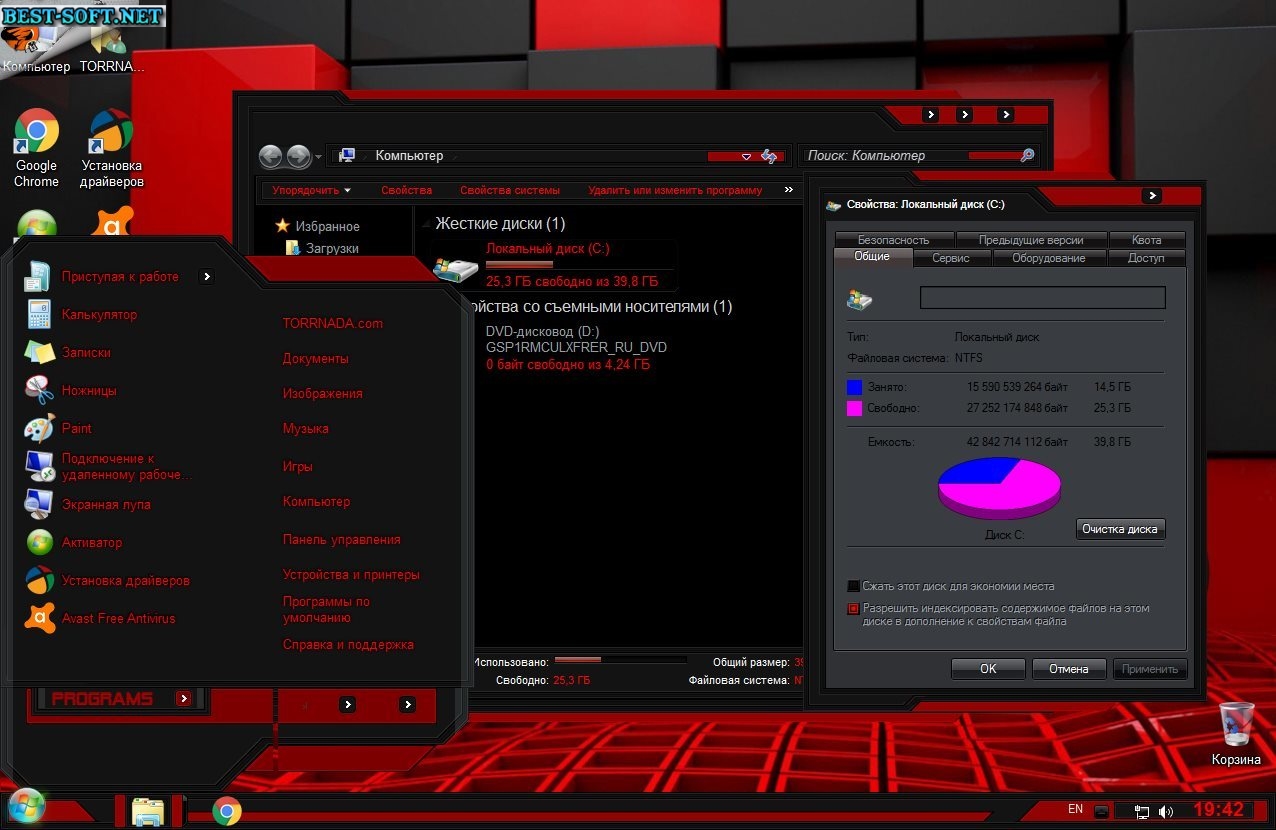Expand the Упорядочить dropdown menu
This screenshot has width=1276, height=830.
(x=312, y=190)
